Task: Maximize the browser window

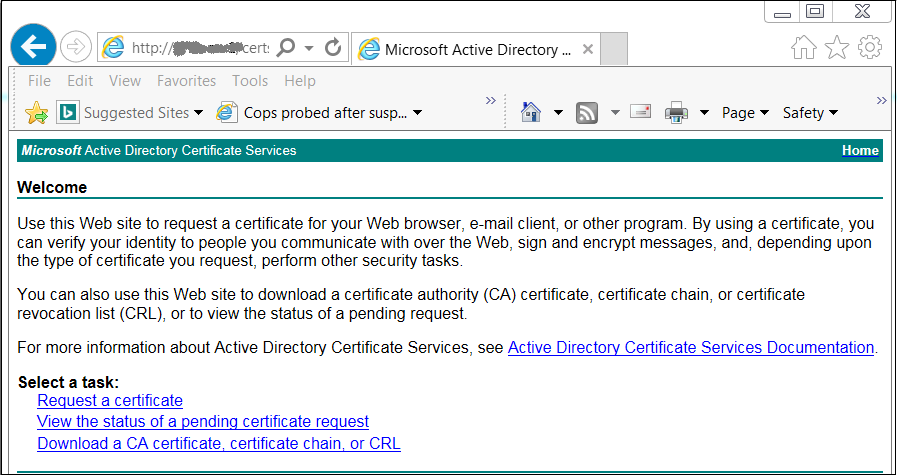Action: (x=815, y=11)
